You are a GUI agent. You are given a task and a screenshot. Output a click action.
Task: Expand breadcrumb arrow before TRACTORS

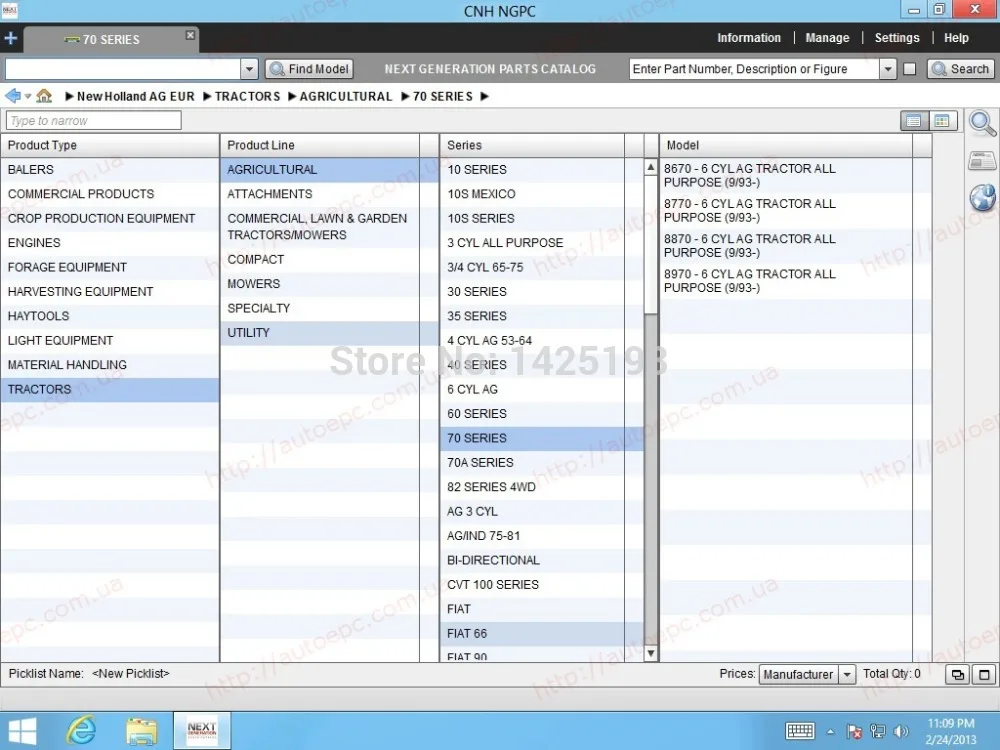coord(207,96)
